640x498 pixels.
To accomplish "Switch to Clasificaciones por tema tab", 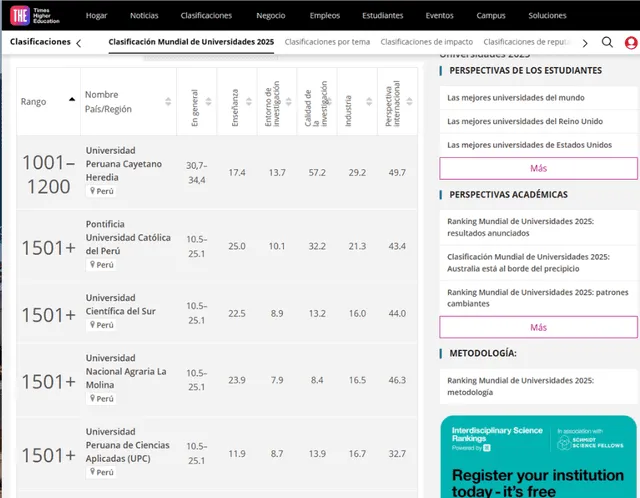I will pos(327,42).
